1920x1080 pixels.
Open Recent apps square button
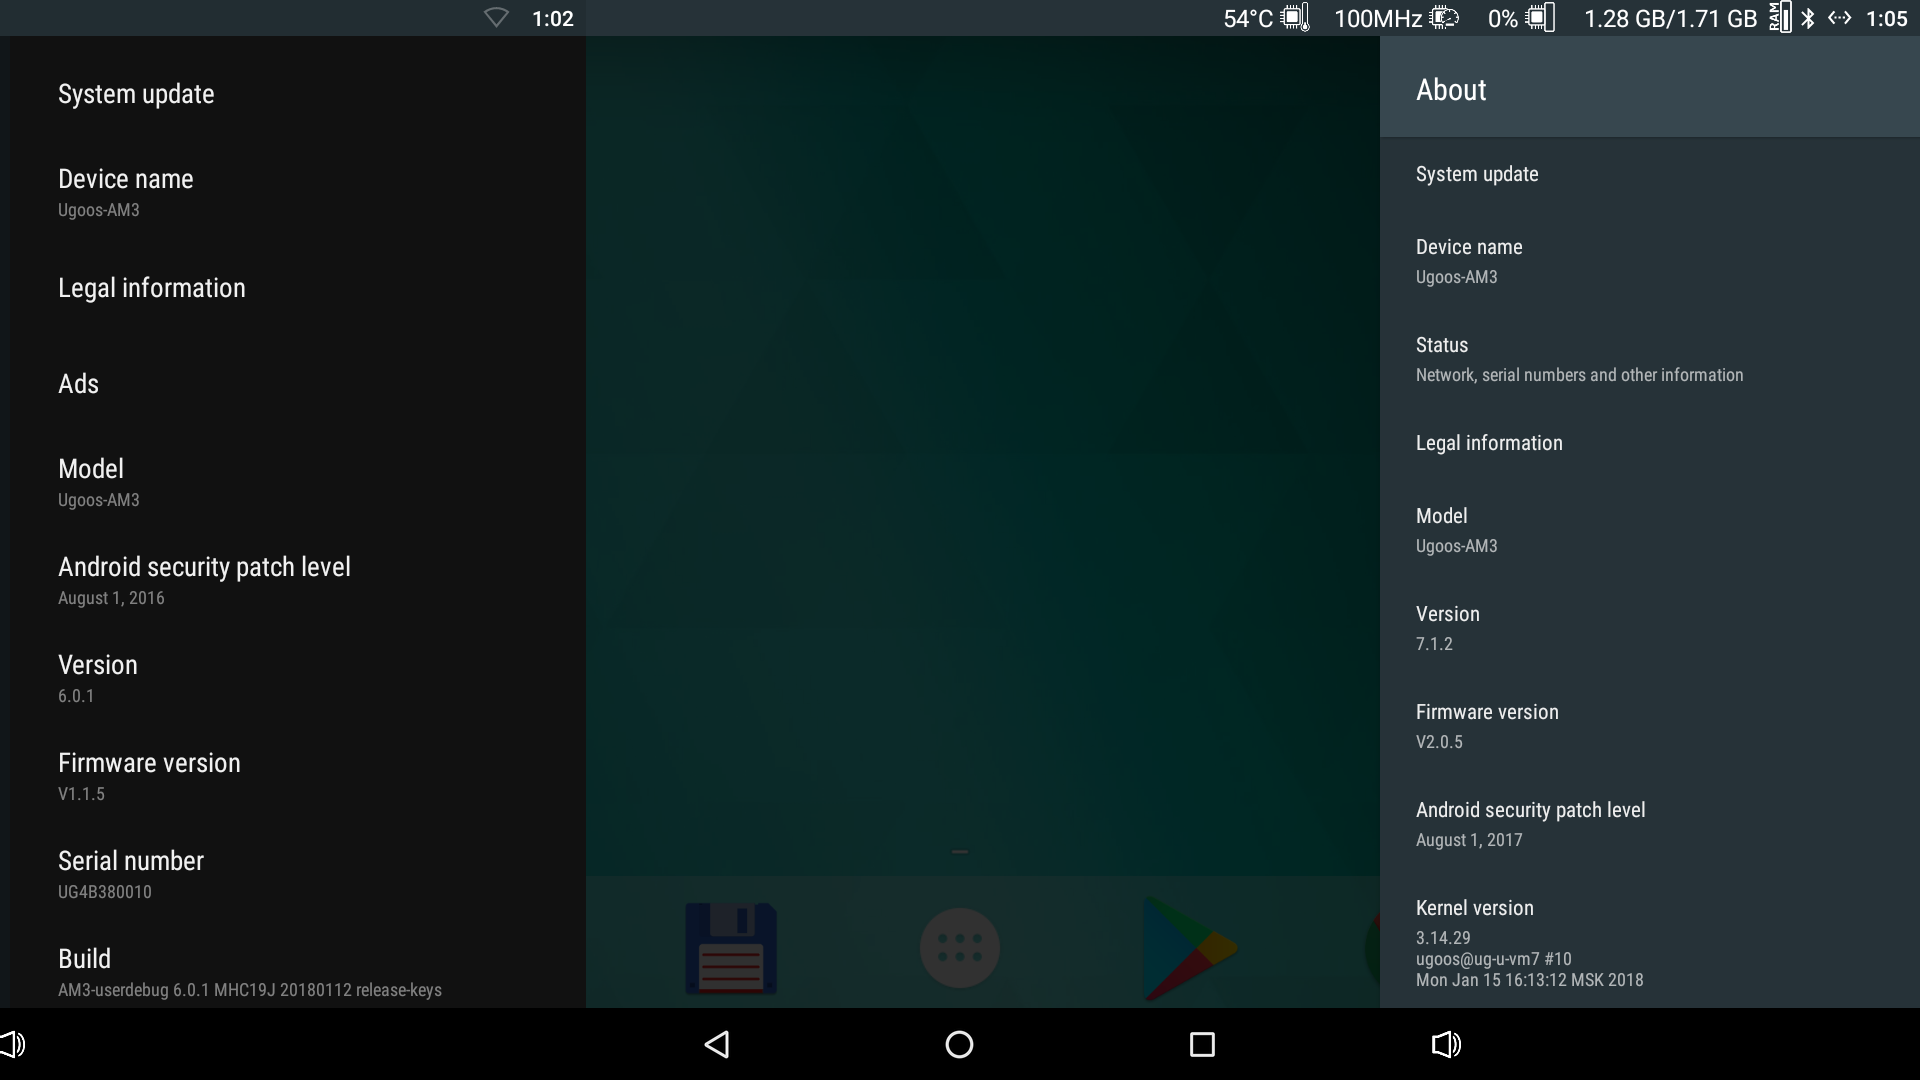(1202, 1045)
